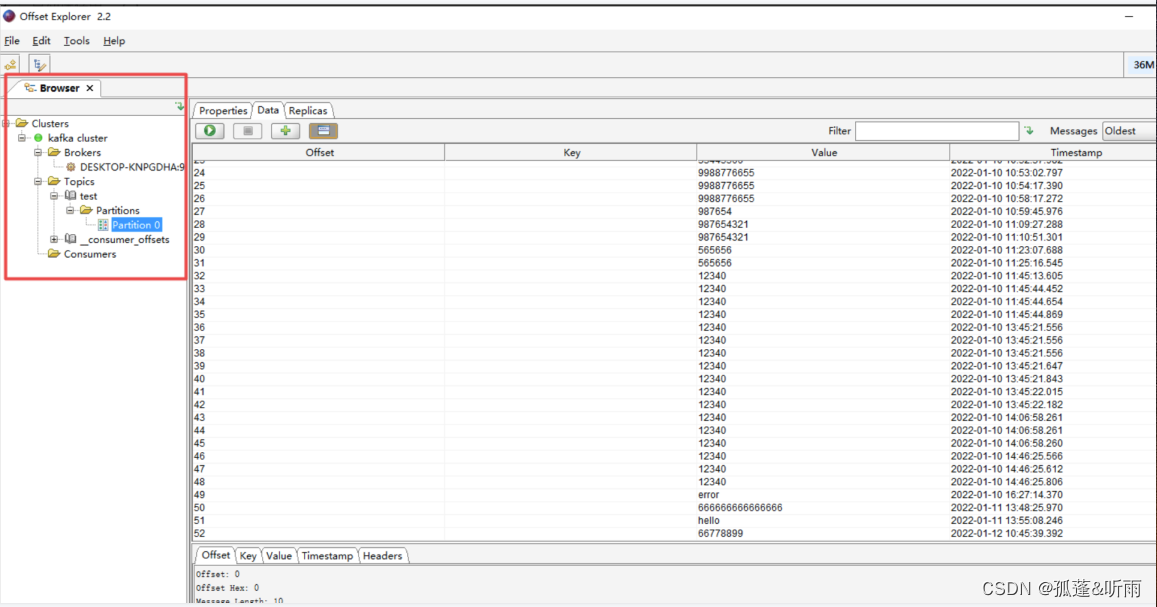Image resolution: width=1157 pixels, height=607 pixels.
Task: Click the add connection toolbar icon
Action: (x=11, y=65)
